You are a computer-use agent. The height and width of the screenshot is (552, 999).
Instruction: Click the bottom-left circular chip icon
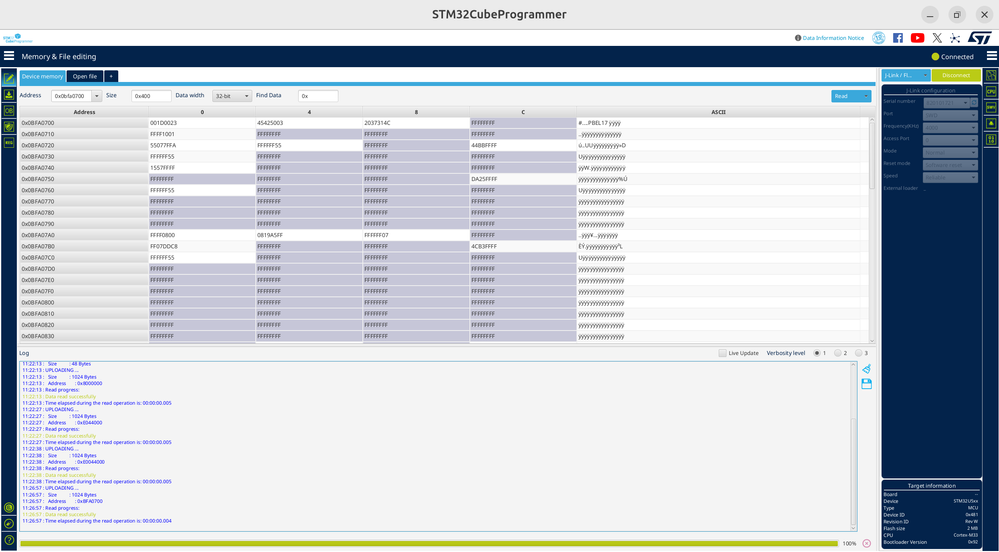[9, 507]
